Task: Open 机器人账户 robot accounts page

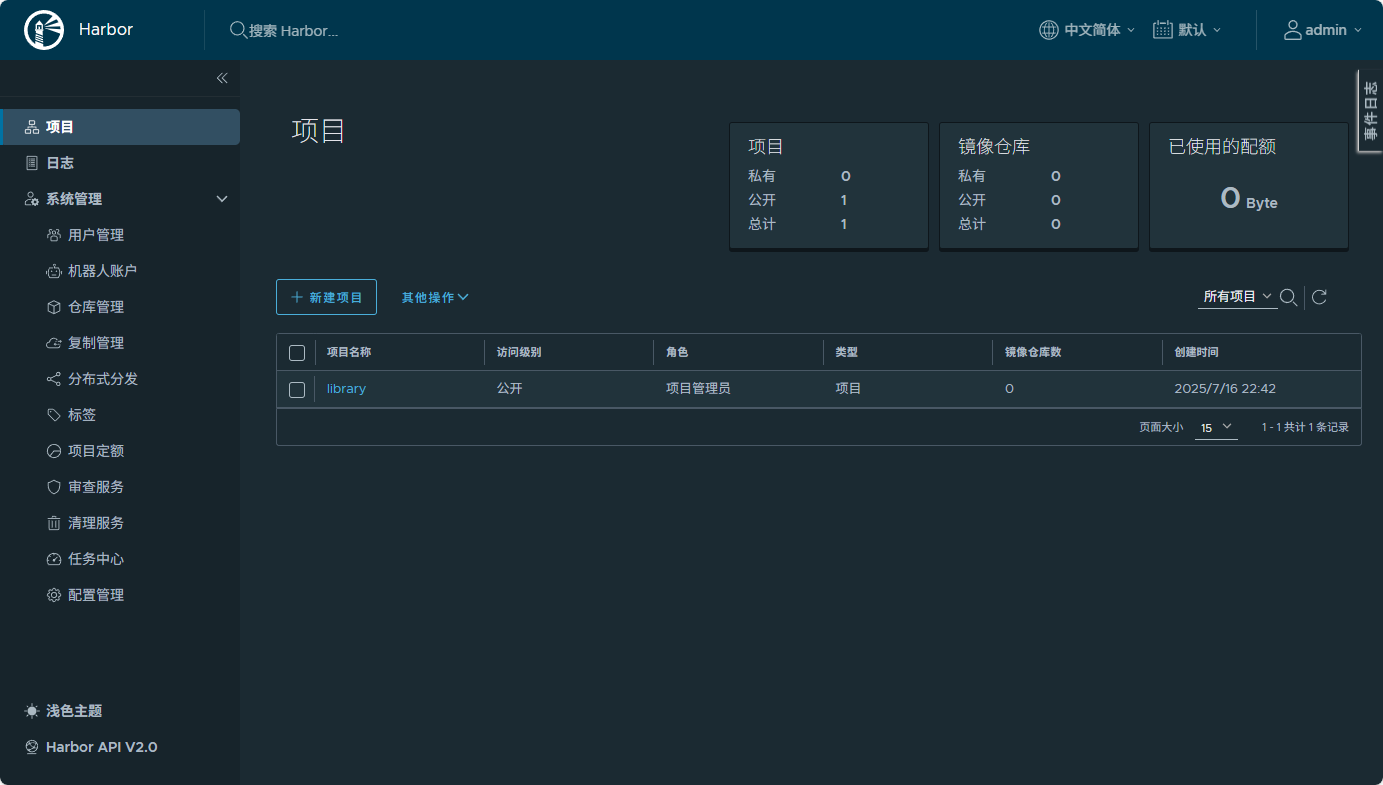Action: [101, 271]
